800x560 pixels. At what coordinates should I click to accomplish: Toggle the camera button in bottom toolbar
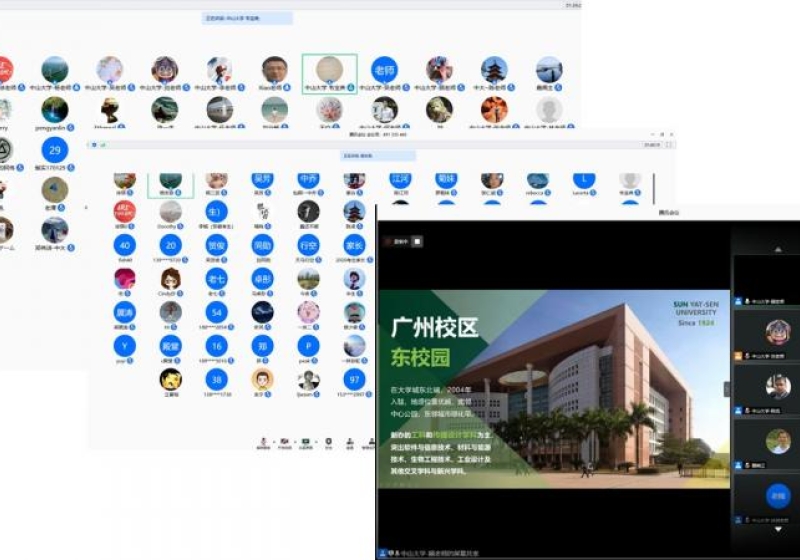(x=285, y=442)
